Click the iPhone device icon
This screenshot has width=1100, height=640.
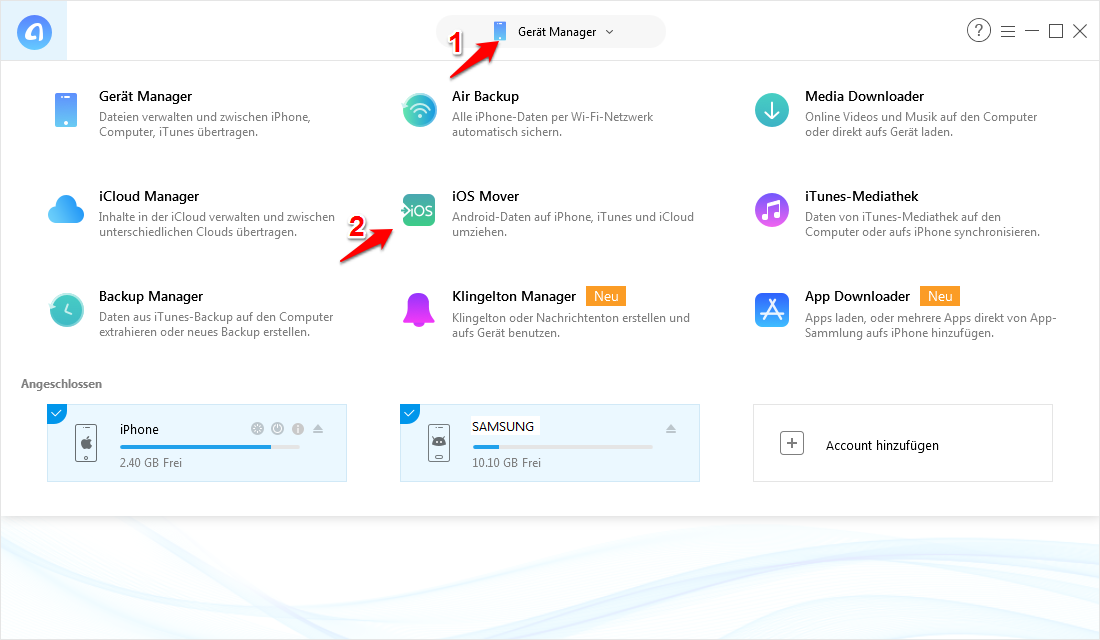(86, 443)
